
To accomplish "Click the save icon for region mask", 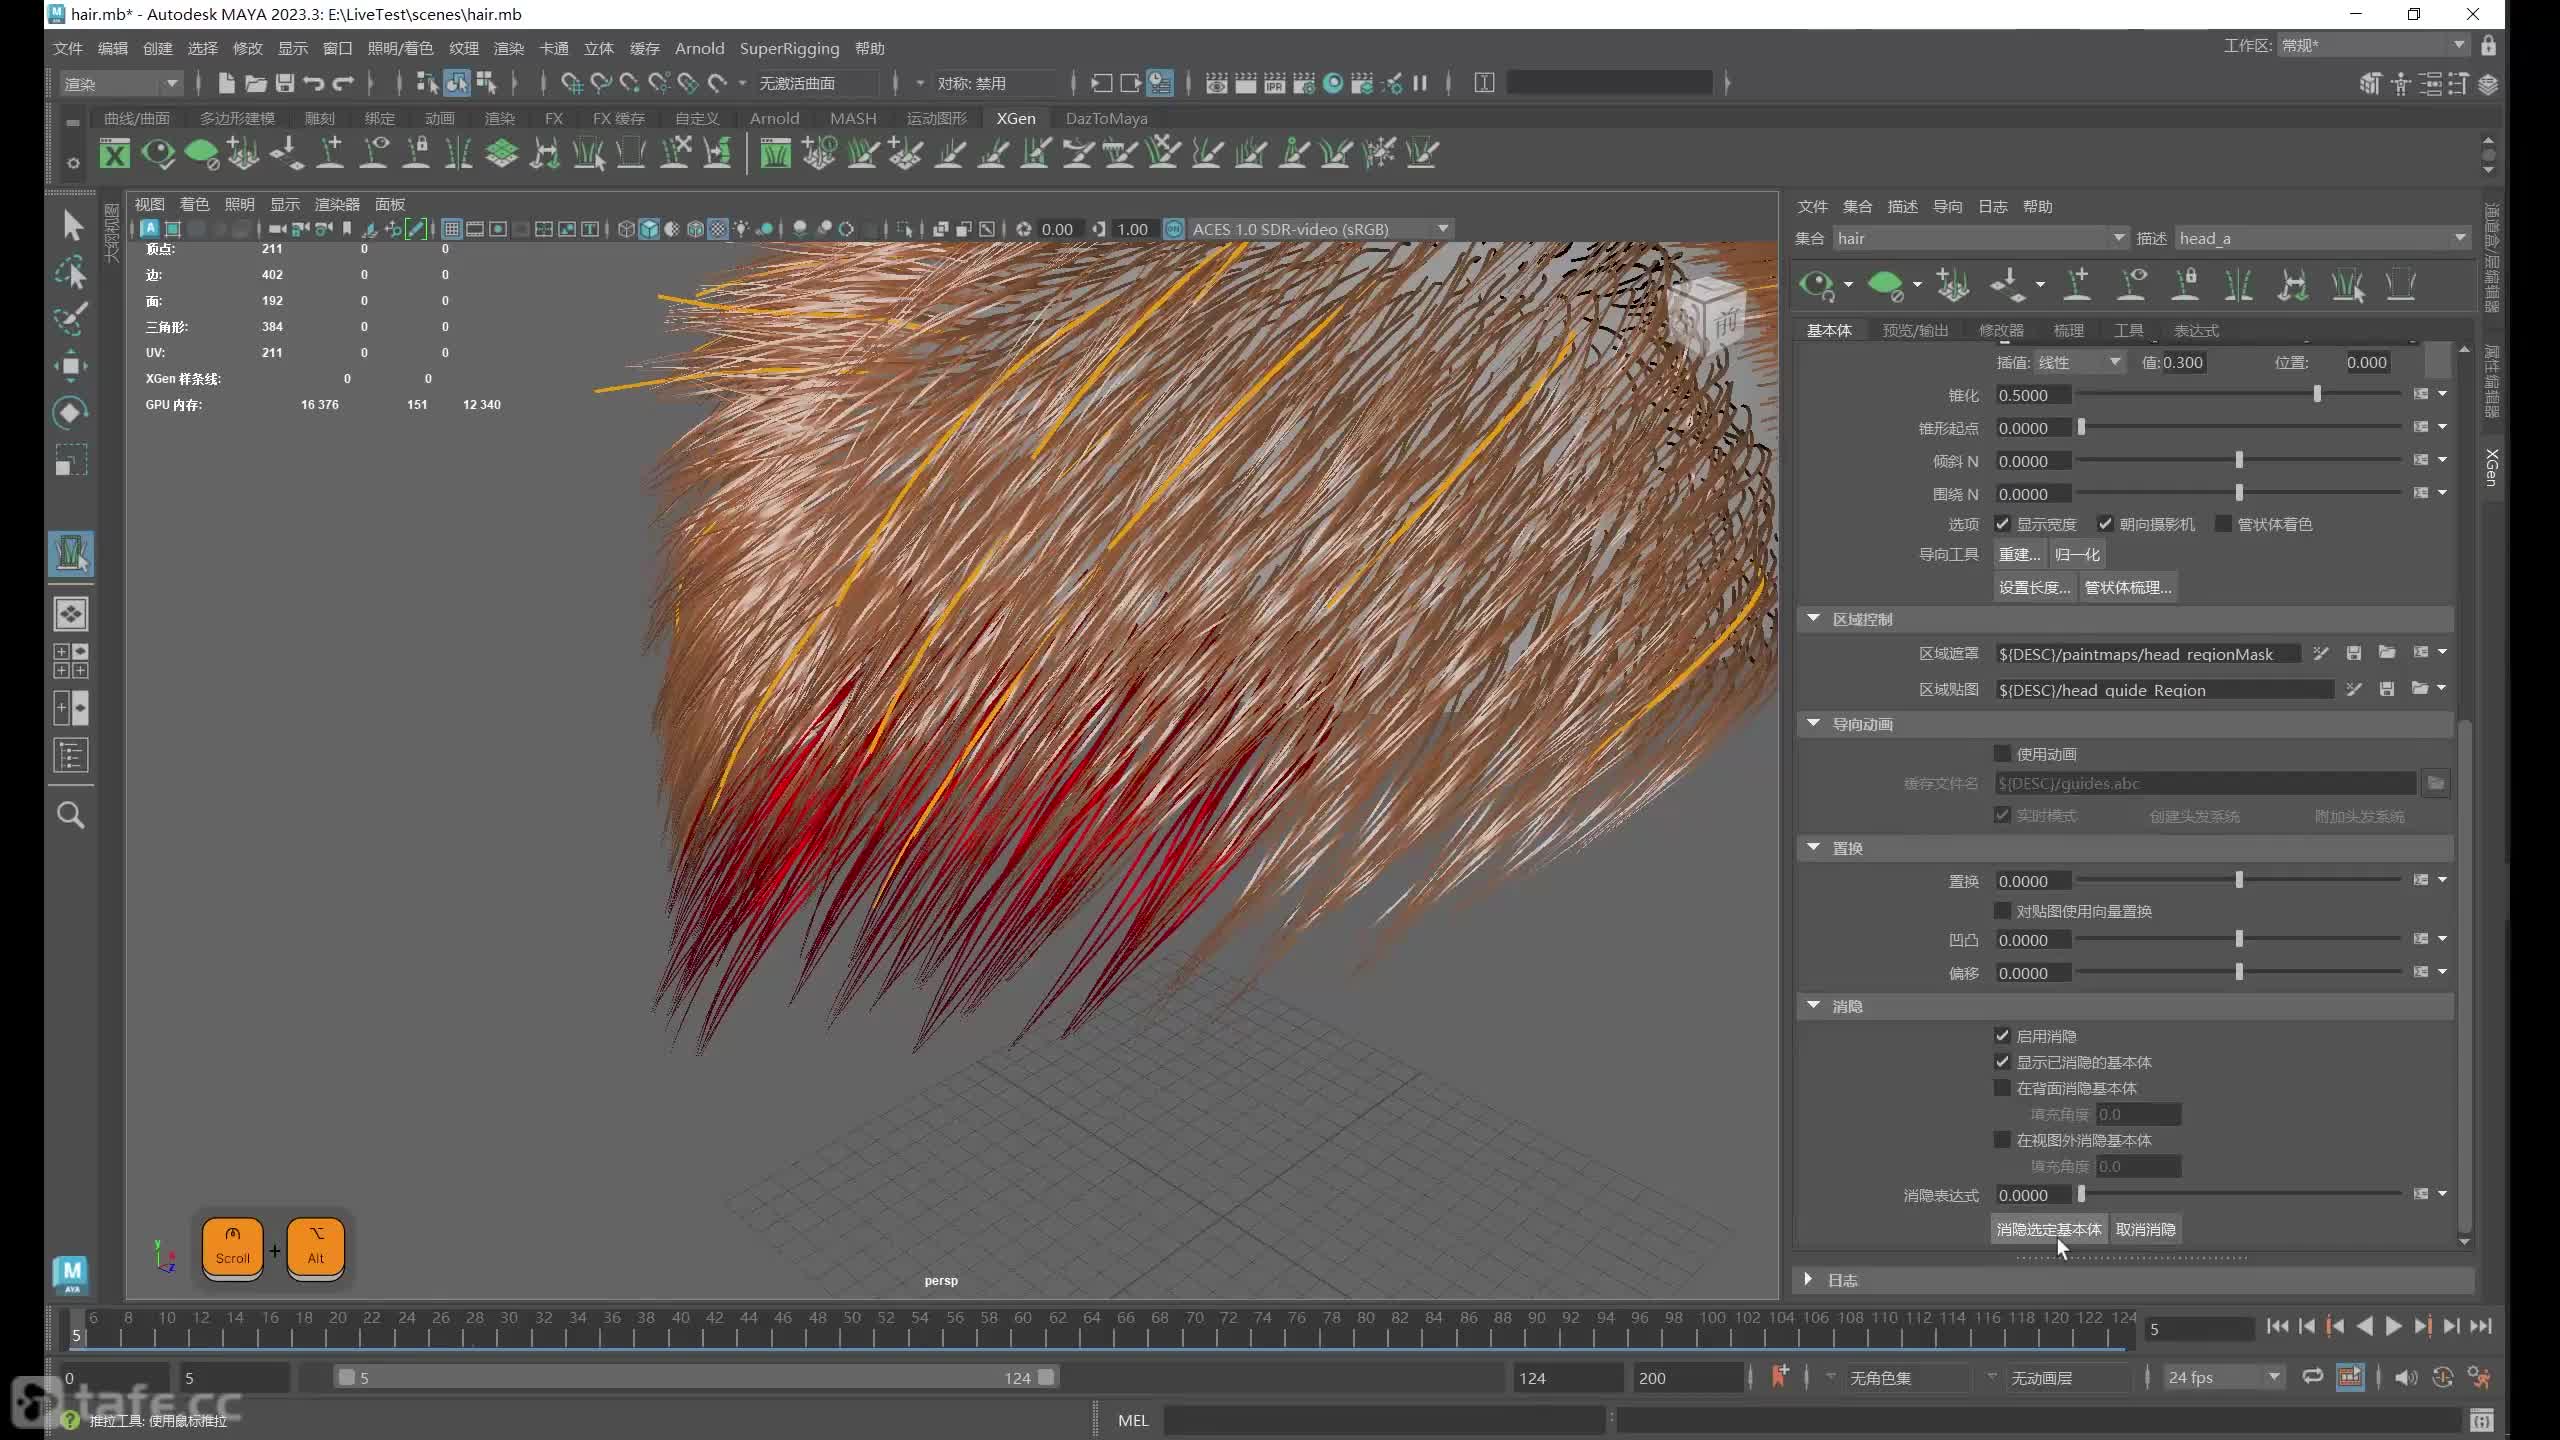I will (2354, 653).
